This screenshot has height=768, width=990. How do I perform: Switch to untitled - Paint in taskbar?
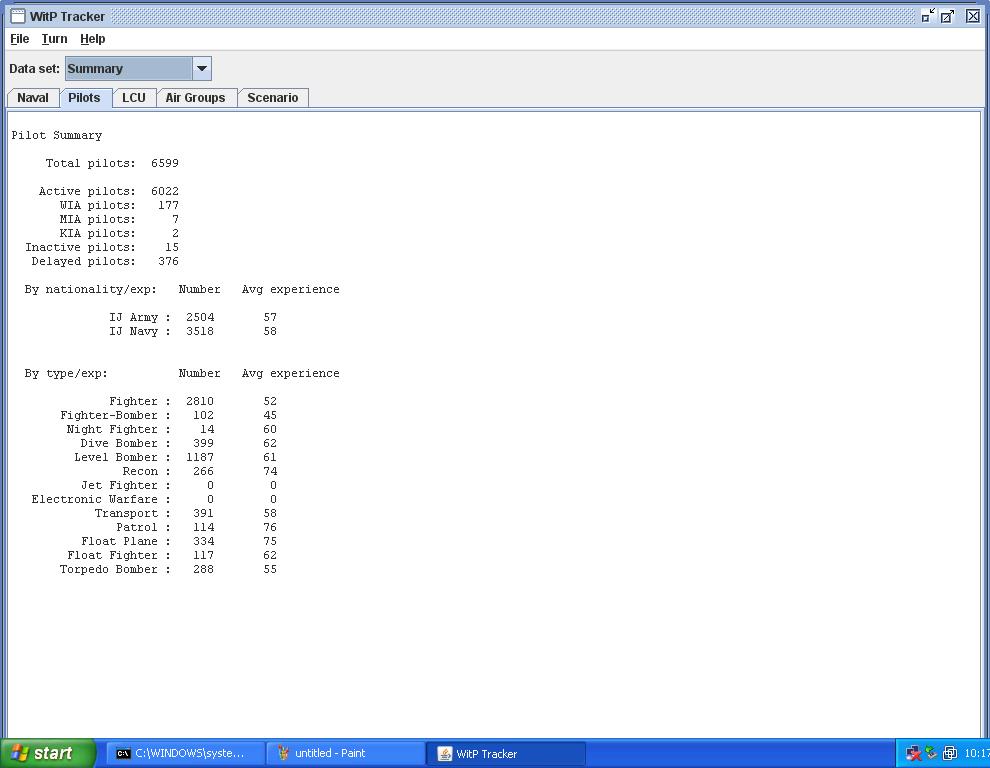[x=346, y=753]
